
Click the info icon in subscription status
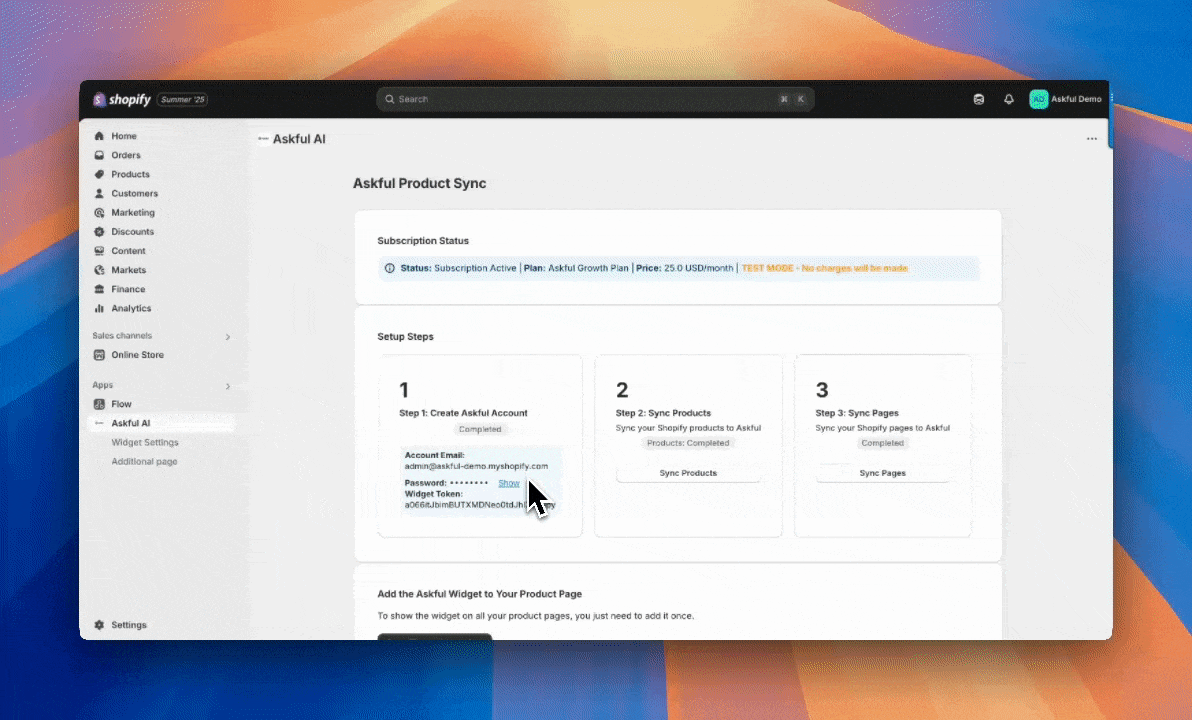tap(390, 268)
